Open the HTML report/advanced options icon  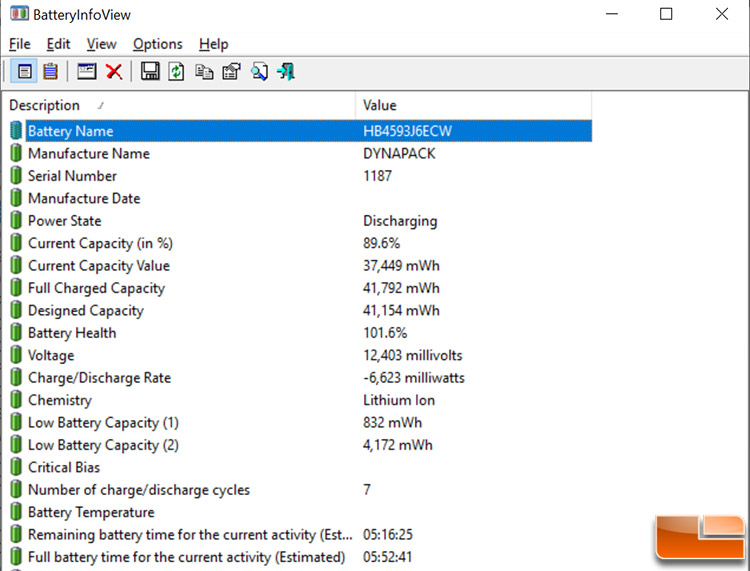coord(232,72)
